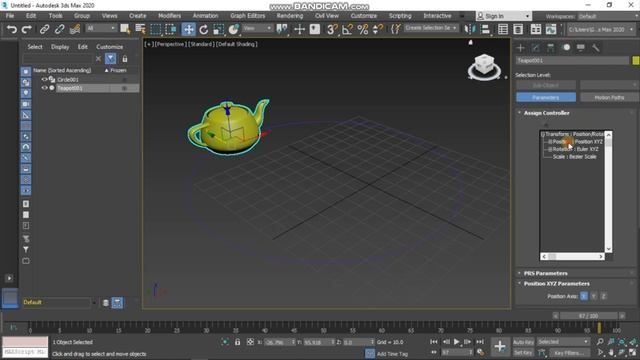Select X under Position Axis
Viewport: 640px width, 360px height.
[x=584, y=296]
